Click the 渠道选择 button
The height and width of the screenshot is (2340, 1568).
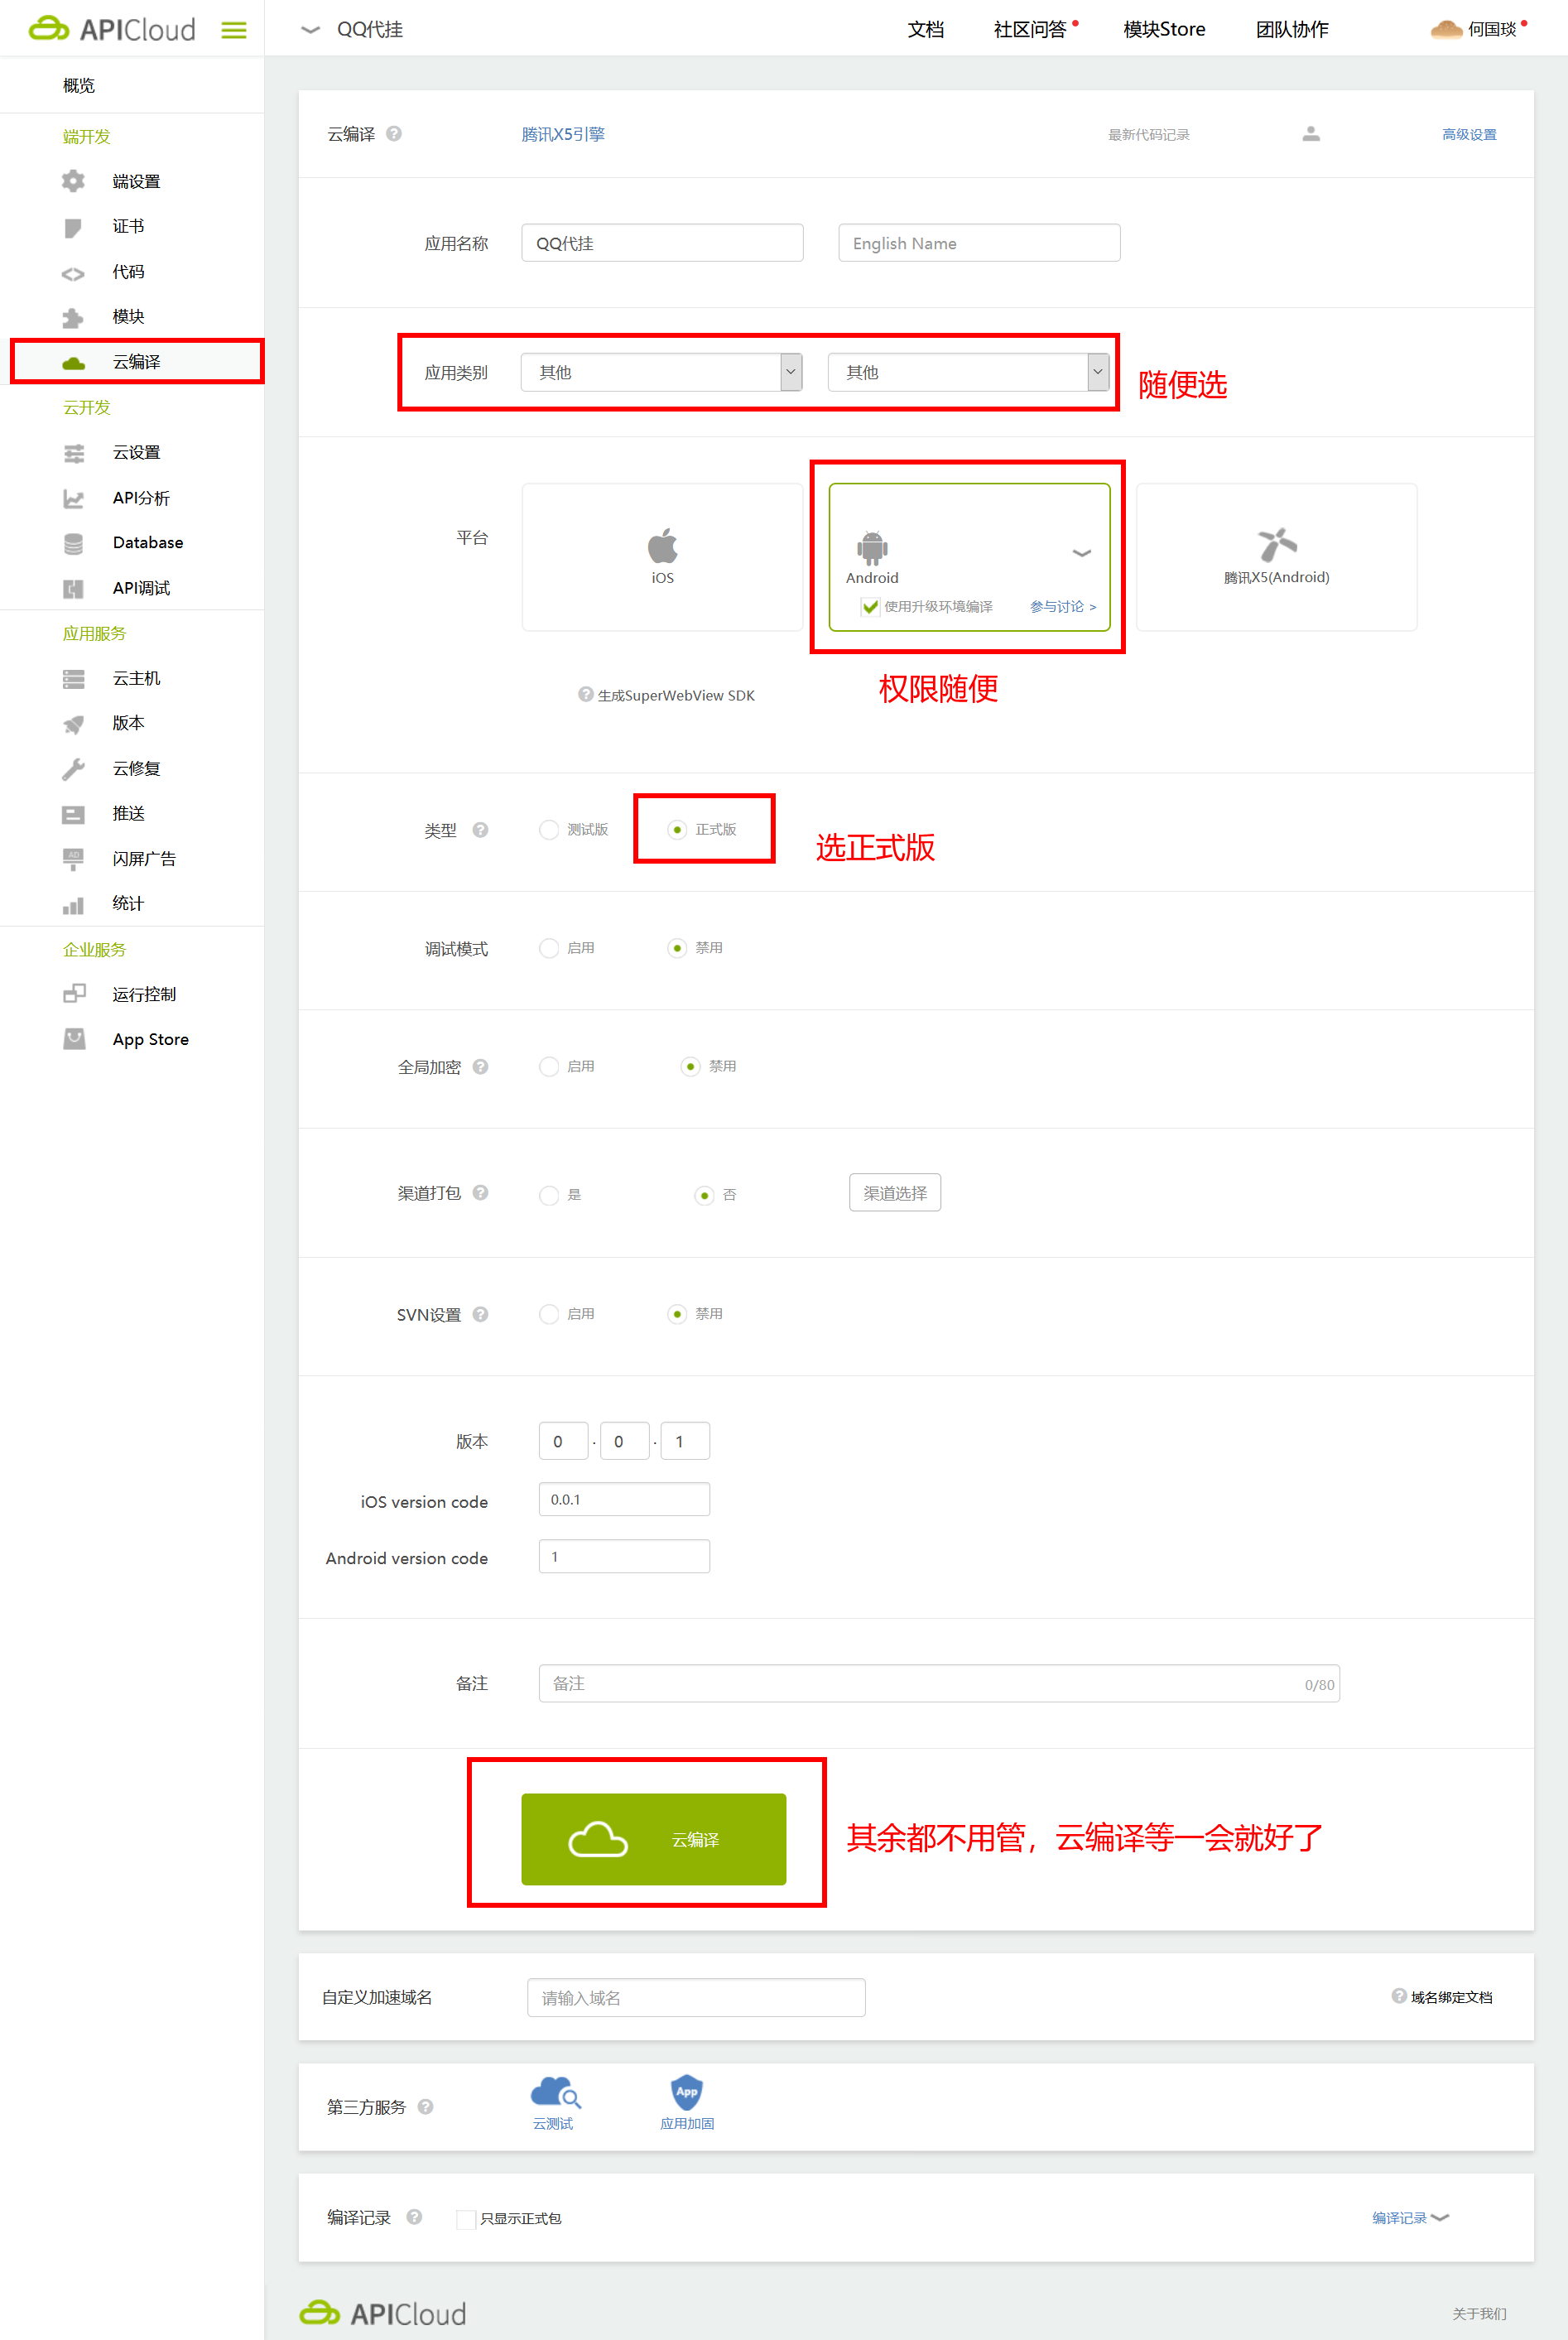(x=895, y=1193)
